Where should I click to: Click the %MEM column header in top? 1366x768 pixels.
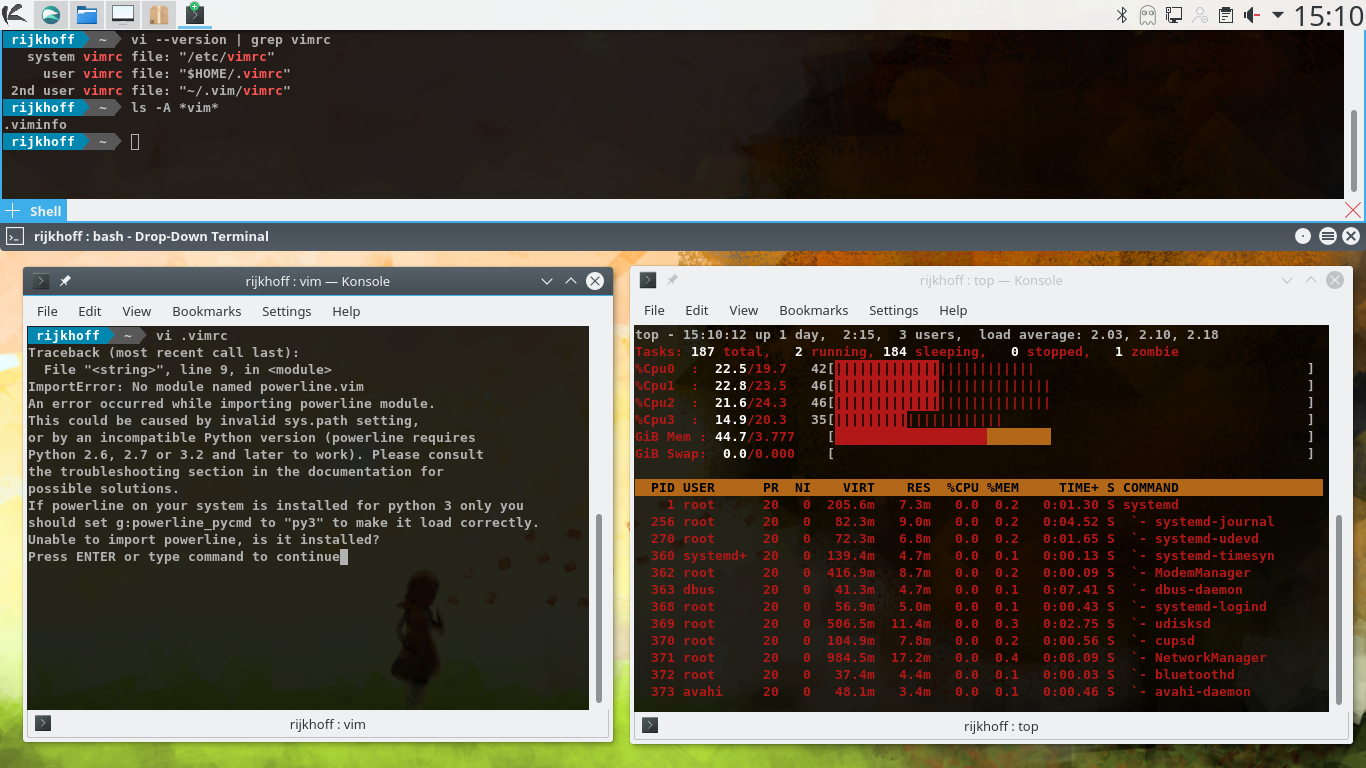[x=1003, y=488]
